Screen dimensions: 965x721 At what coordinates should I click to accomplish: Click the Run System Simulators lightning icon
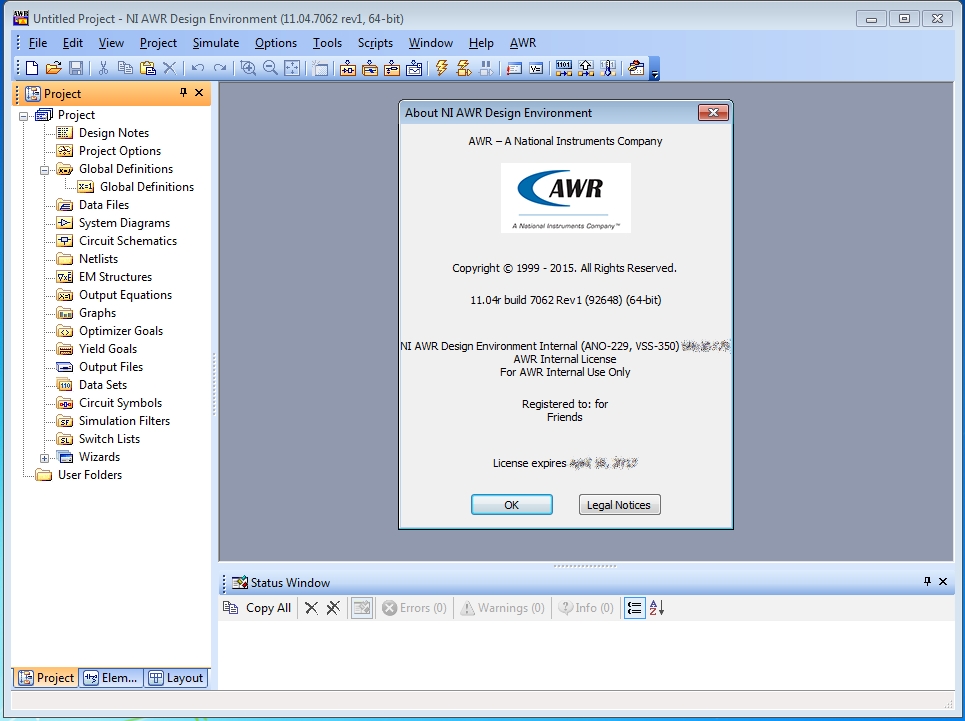click(463, 68)
